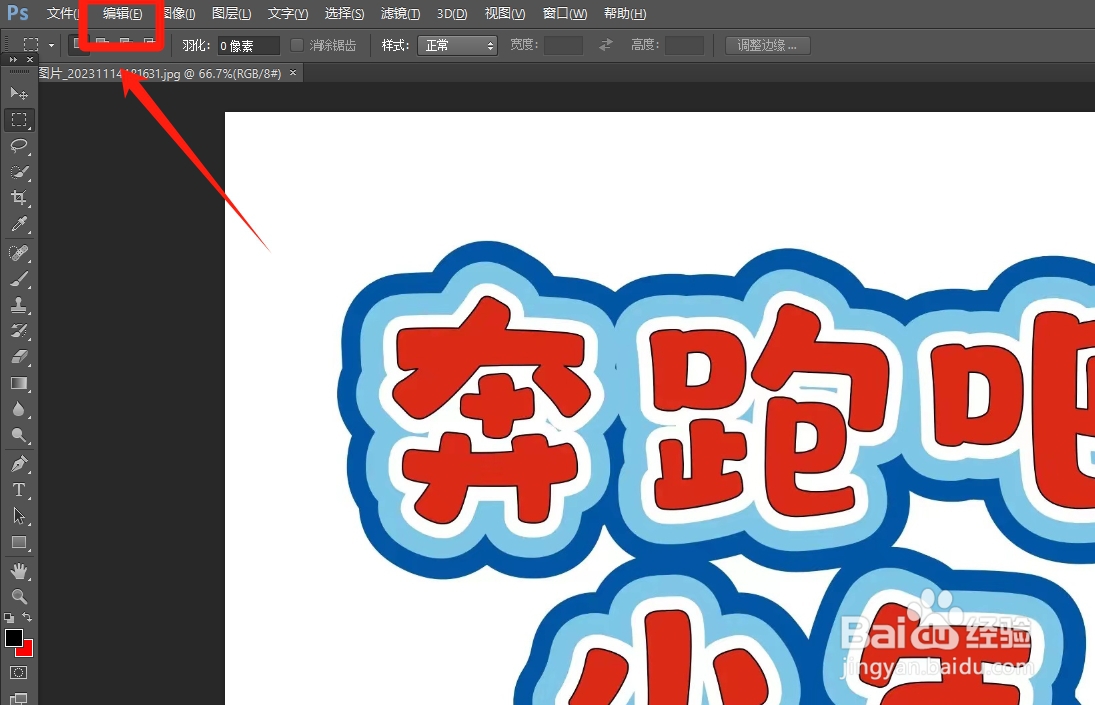Select the Hand tool

point(19,571)
